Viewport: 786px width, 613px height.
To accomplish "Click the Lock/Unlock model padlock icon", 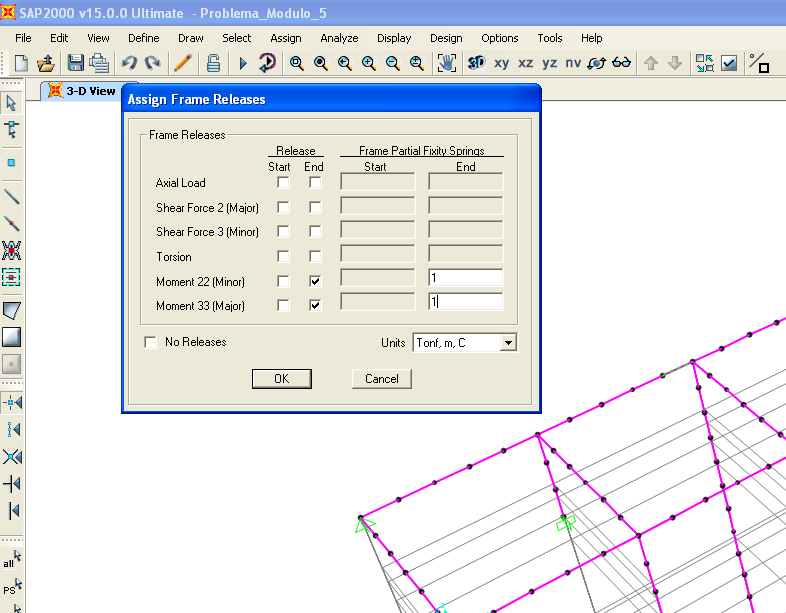I will tap(213, 63).
